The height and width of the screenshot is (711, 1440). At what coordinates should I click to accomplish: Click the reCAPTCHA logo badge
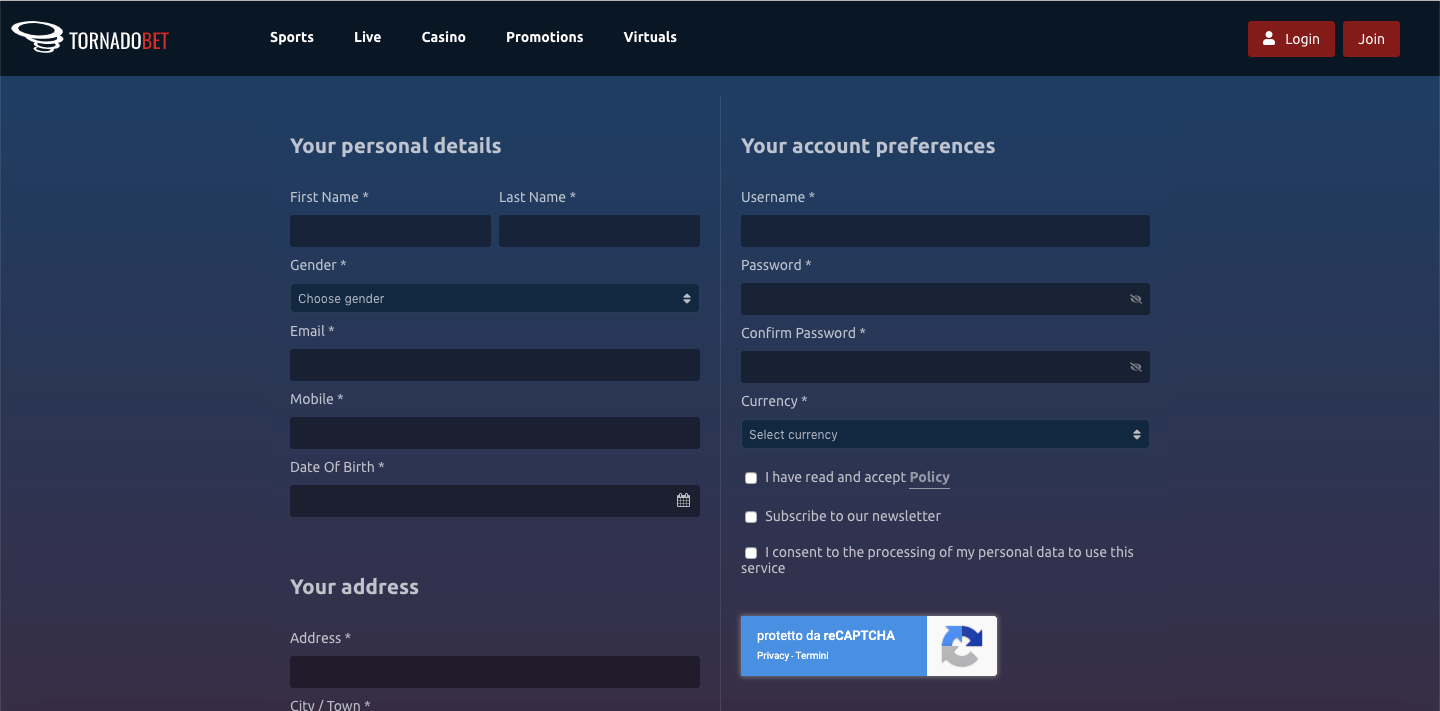click(x=961, y=646)
